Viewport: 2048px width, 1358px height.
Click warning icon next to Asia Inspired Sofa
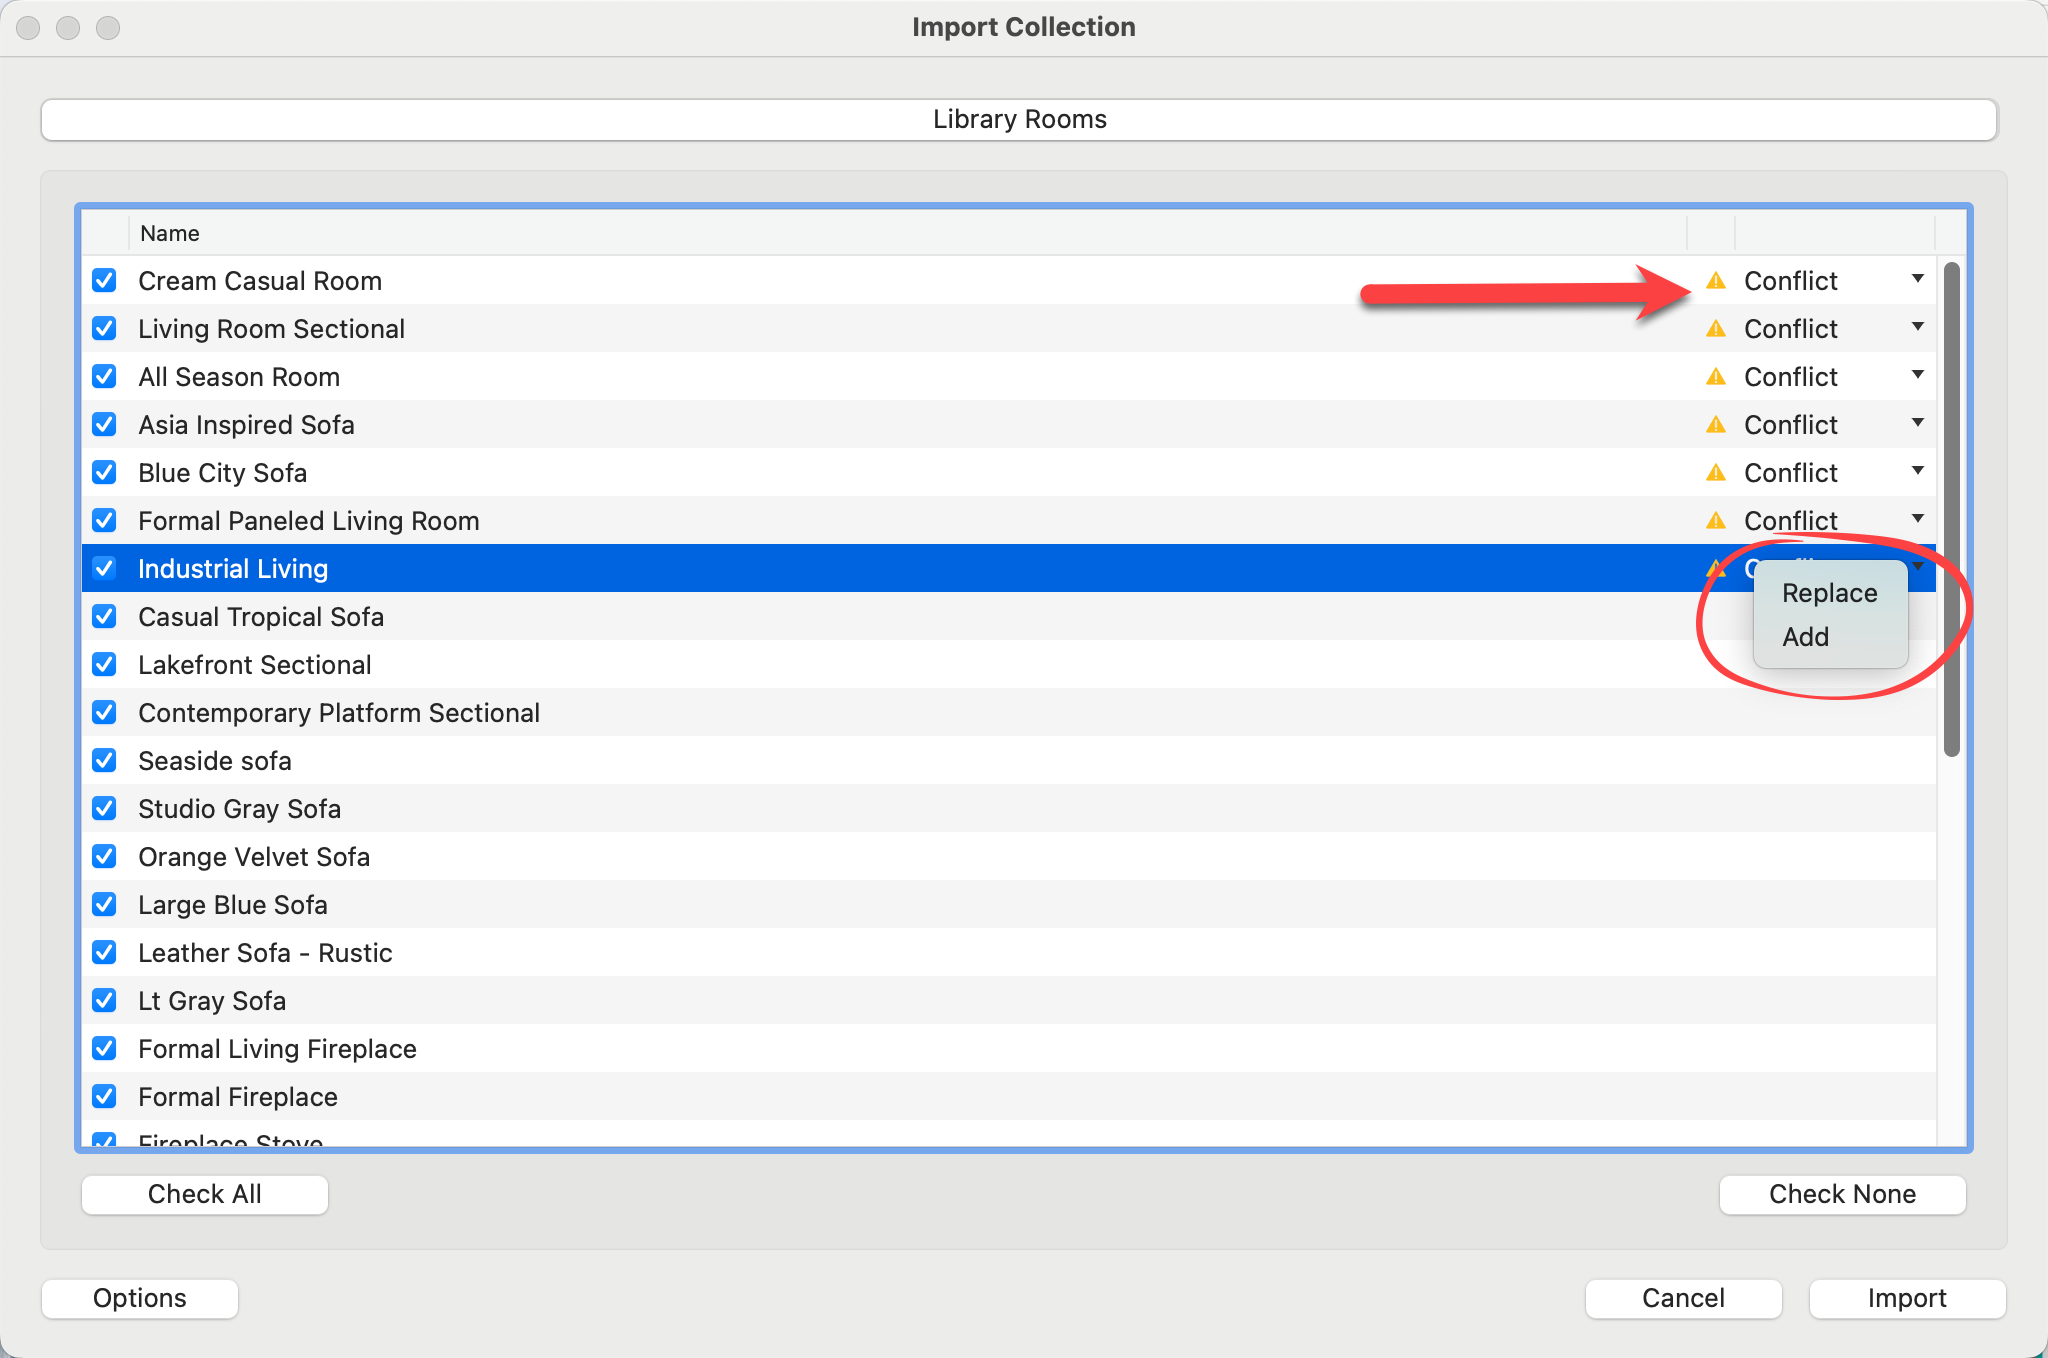pyautogui.click(x=1716, y=425)
